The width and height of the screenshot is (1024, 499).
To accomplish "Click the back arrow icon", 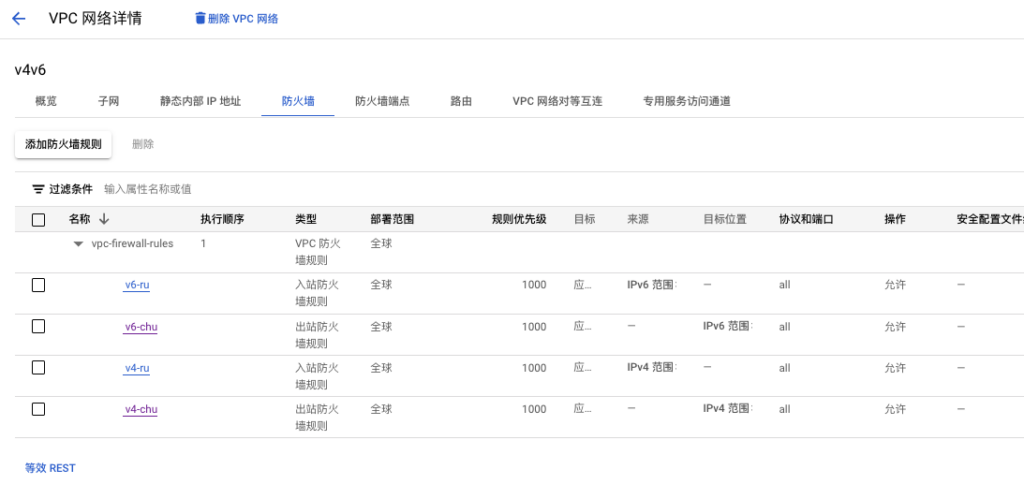I will [x=18, y=19].
